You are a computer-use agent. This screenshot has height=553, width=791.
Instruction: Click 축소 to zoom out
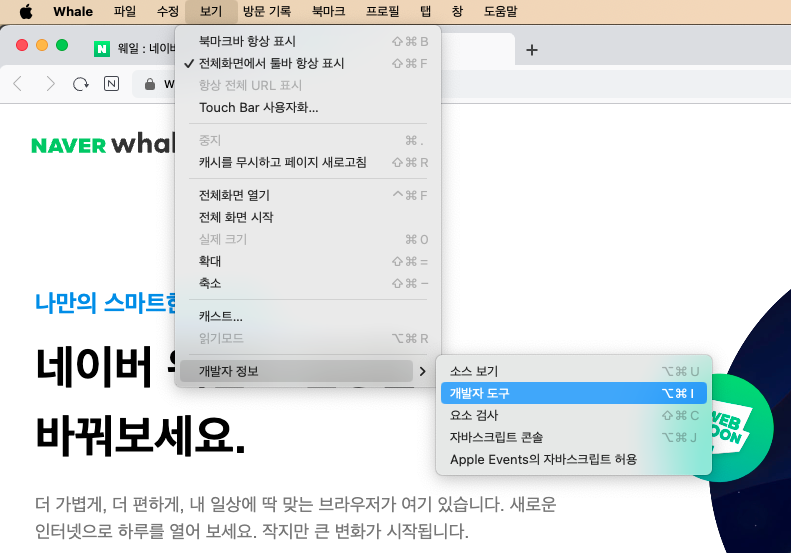tap(308, 283)
